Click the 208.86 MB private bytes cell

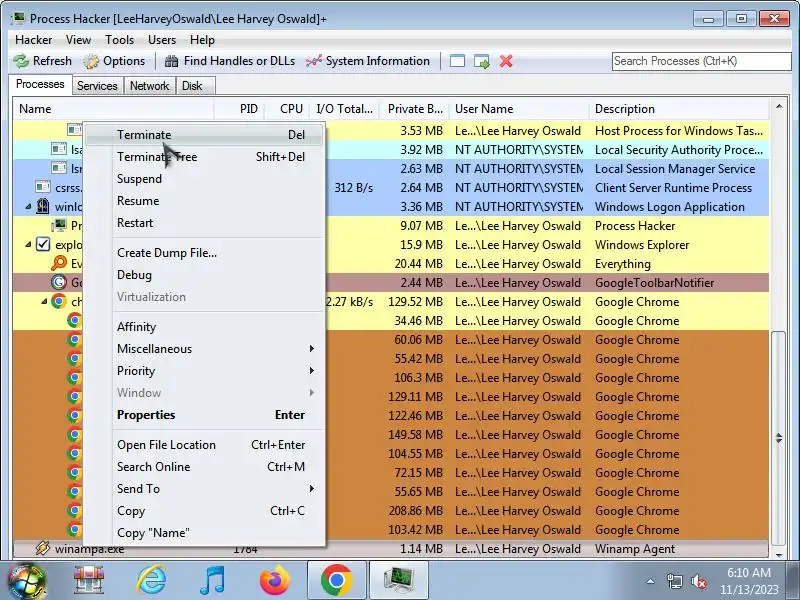(415, 510)
